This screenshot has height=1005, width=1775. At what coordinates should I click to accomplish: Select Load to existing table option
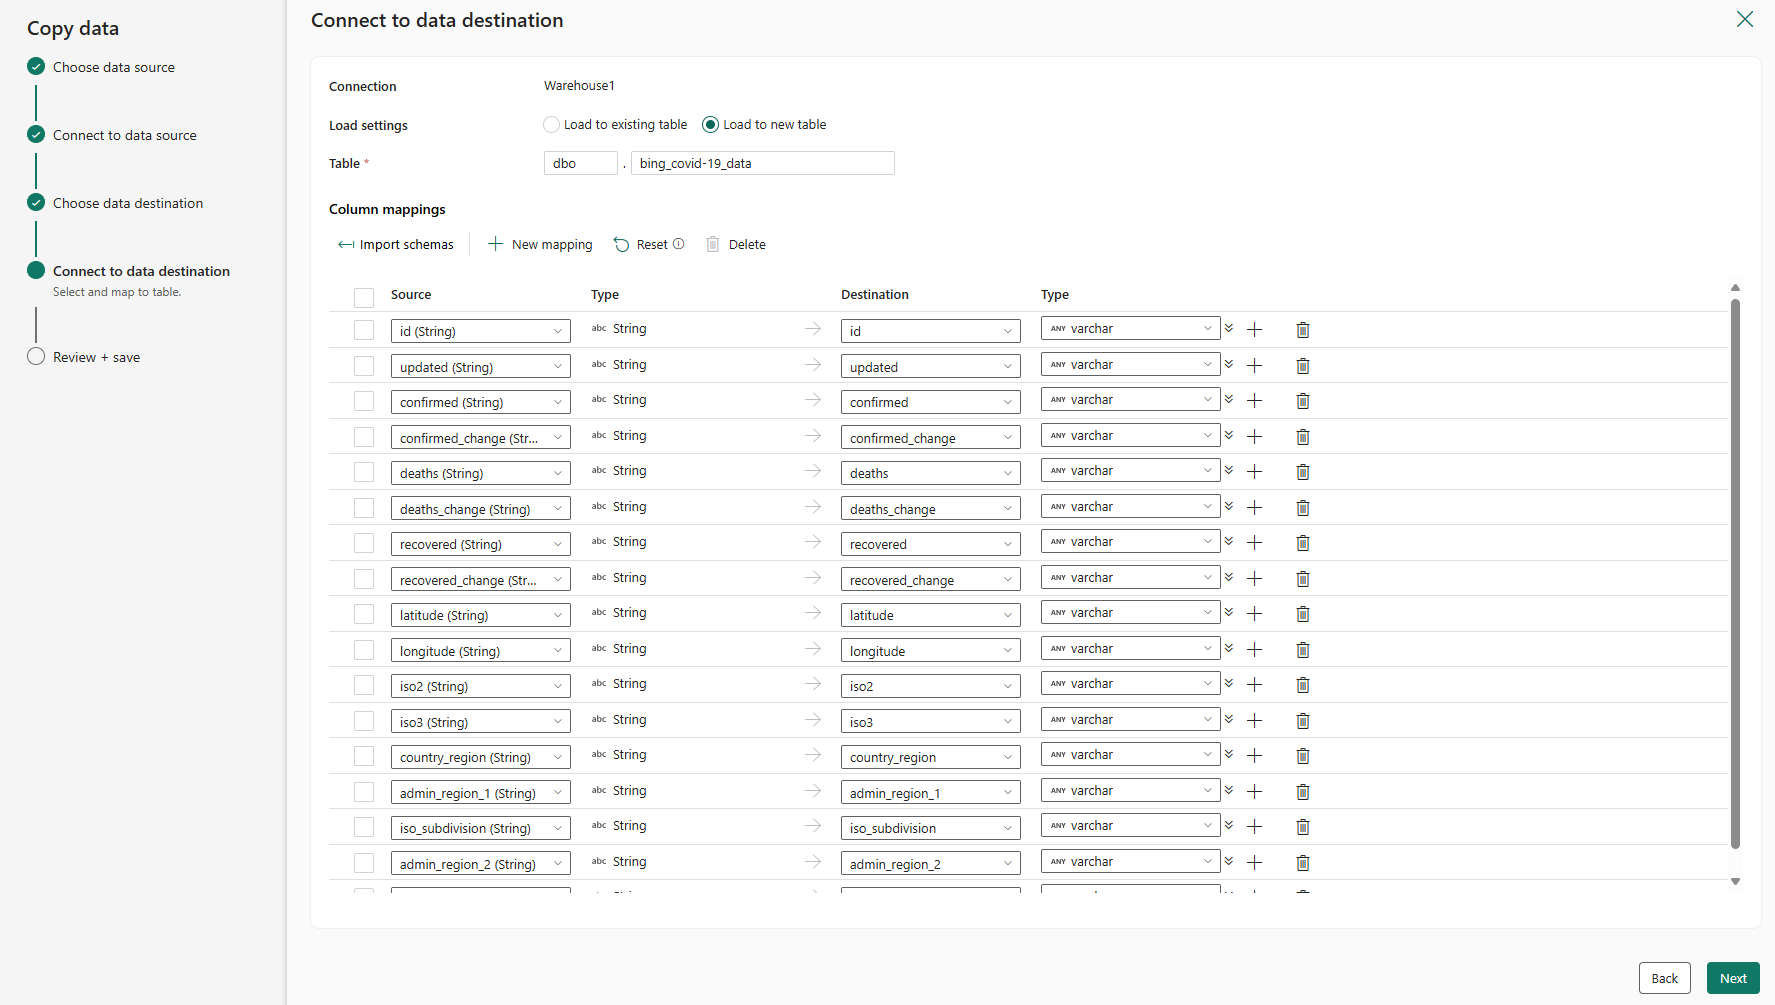pyautogui.click(x=552, y=125)
